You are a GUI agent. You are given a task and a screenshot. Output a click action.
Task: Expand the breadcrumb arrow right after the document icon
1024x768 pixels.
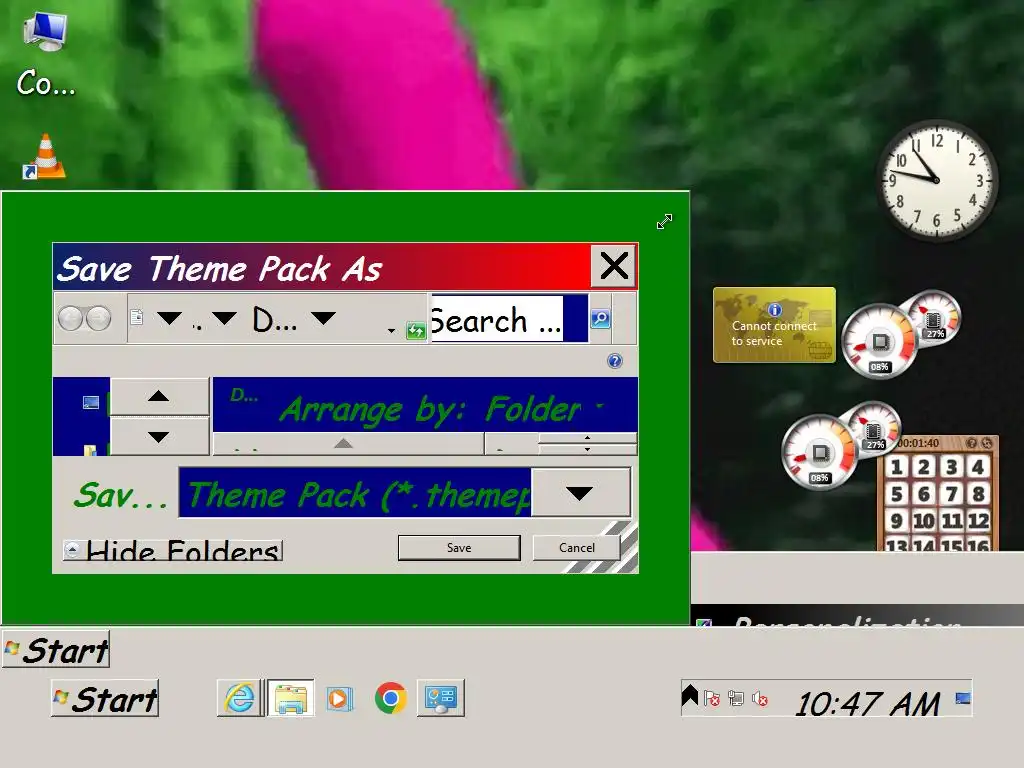(x=169, y=318)
